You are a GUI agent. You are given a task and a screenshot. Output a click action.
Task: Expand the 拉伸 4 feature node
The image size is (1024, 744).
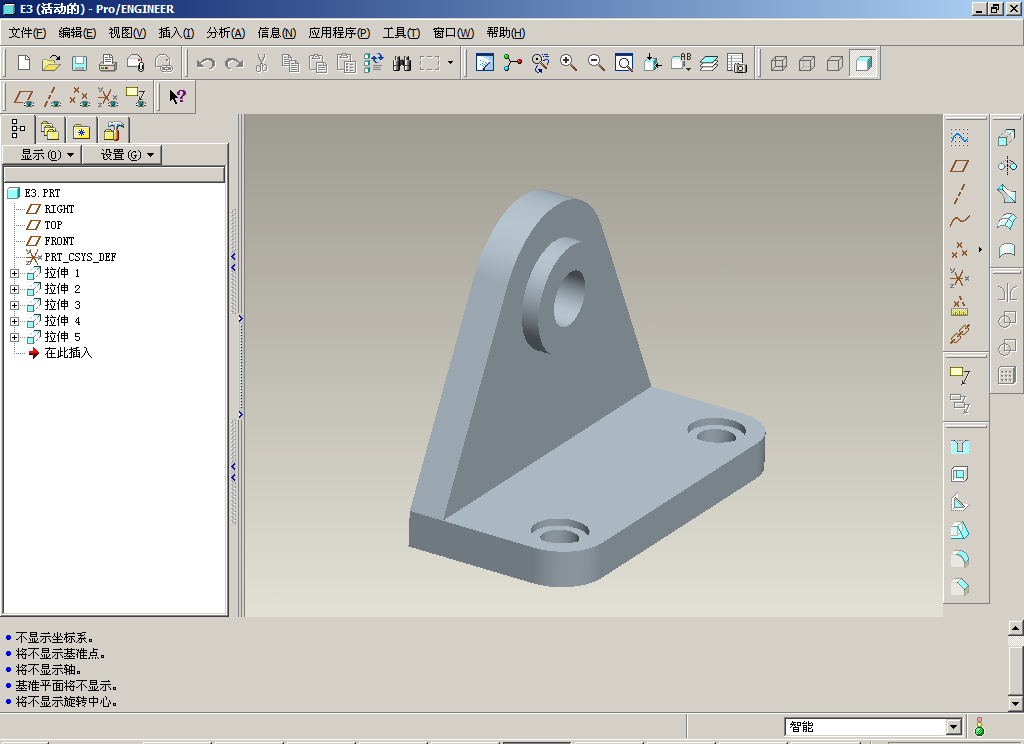(14, 321)
